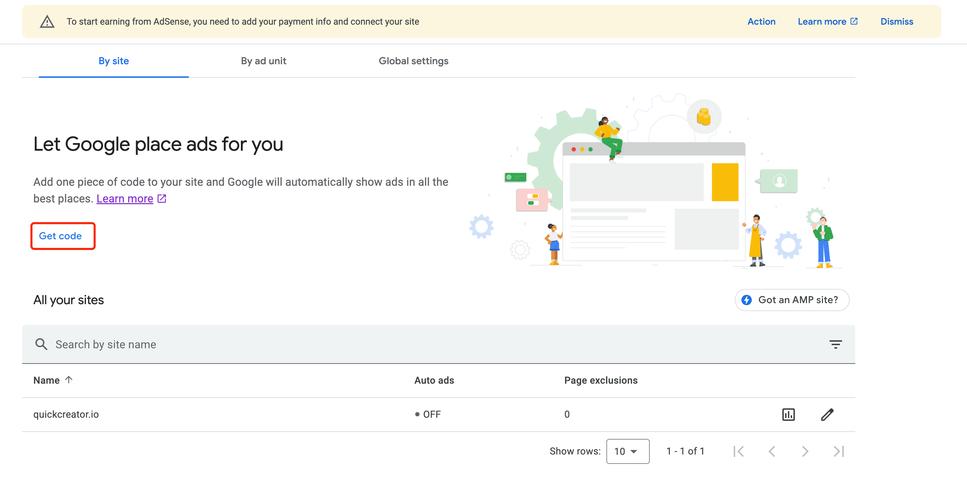Dismiss the AdSense payment banner
Image resolution: width=967 pixels, height=500 pixels.
(896, 22)
